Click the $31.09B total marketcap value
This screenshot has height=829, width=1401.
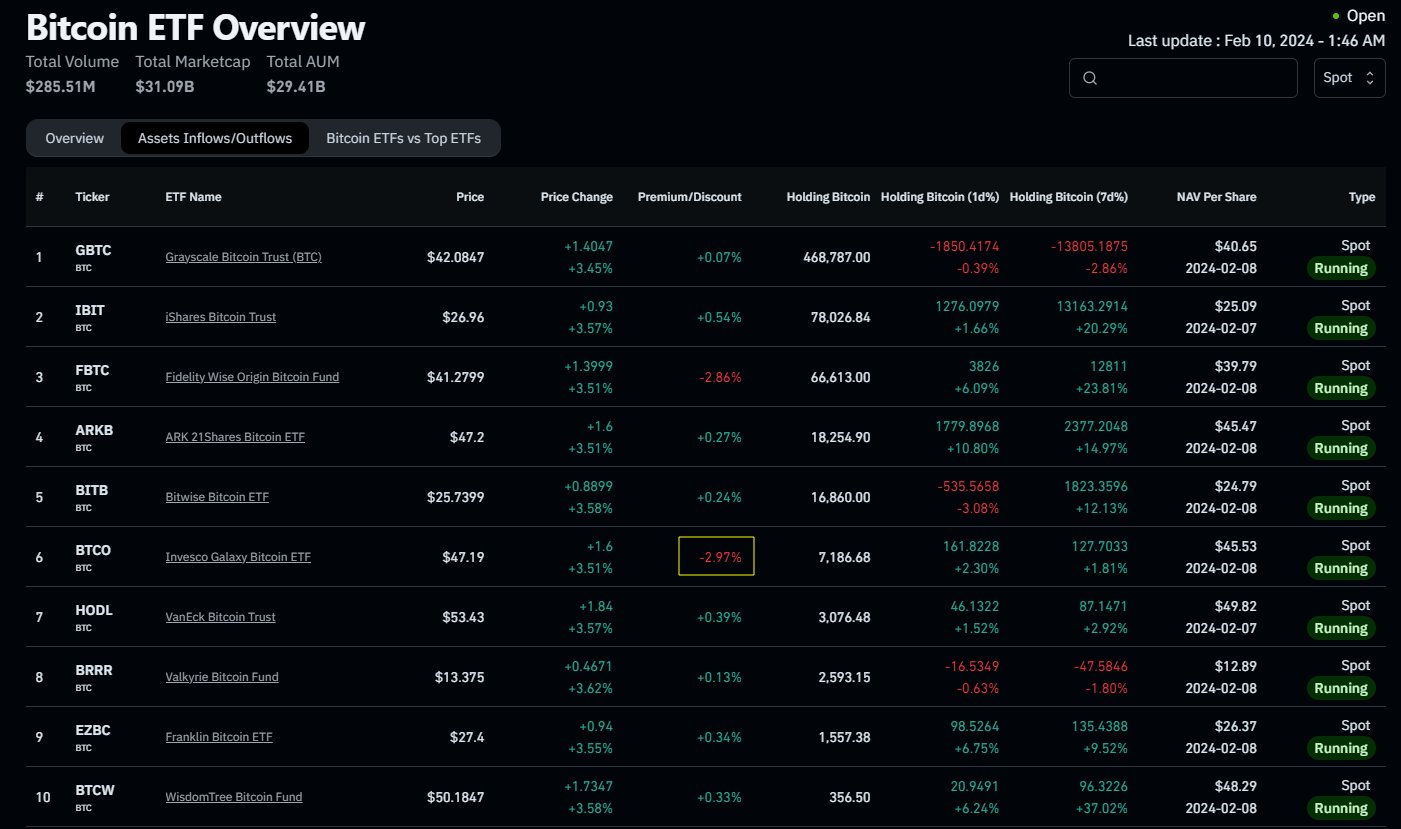point(165,86)
